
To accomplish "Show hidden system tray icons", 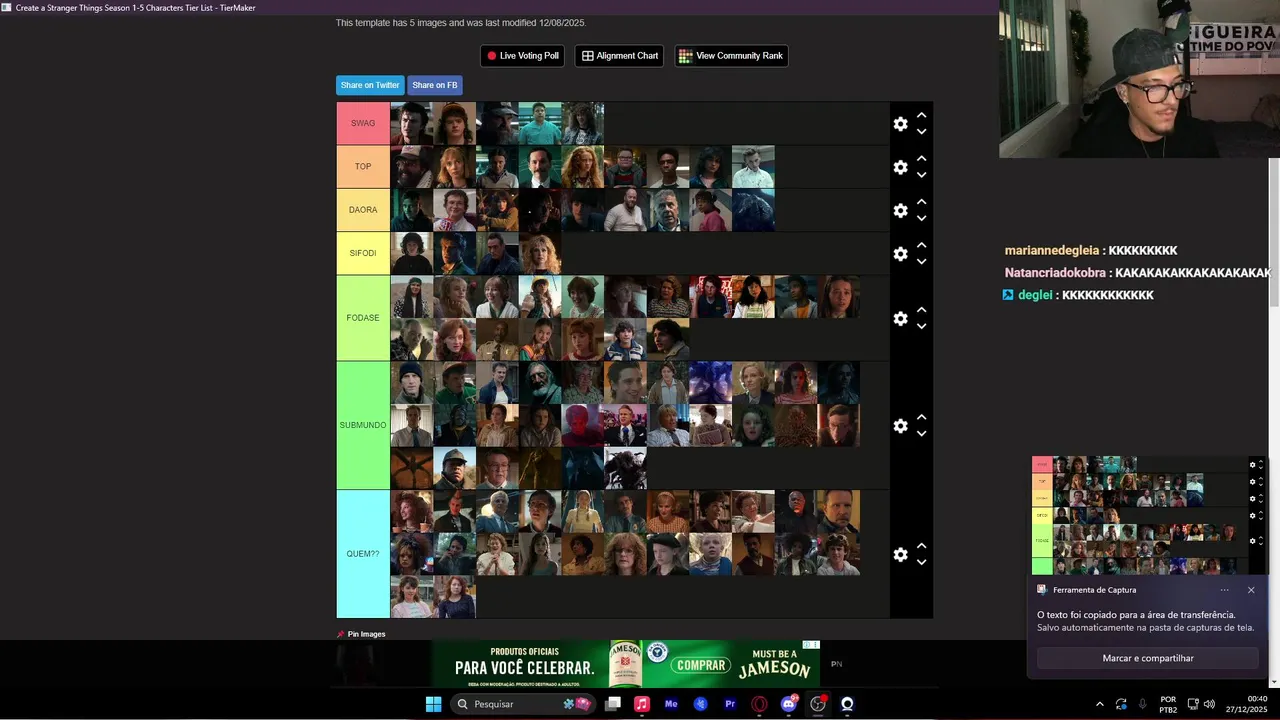I will point(1100,704).
